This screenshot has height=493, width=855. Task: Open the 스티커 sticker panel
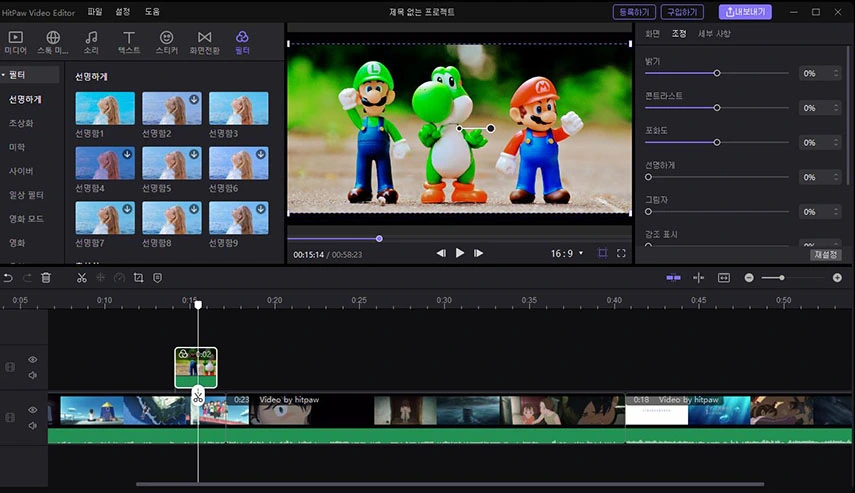tap(166, 43)
